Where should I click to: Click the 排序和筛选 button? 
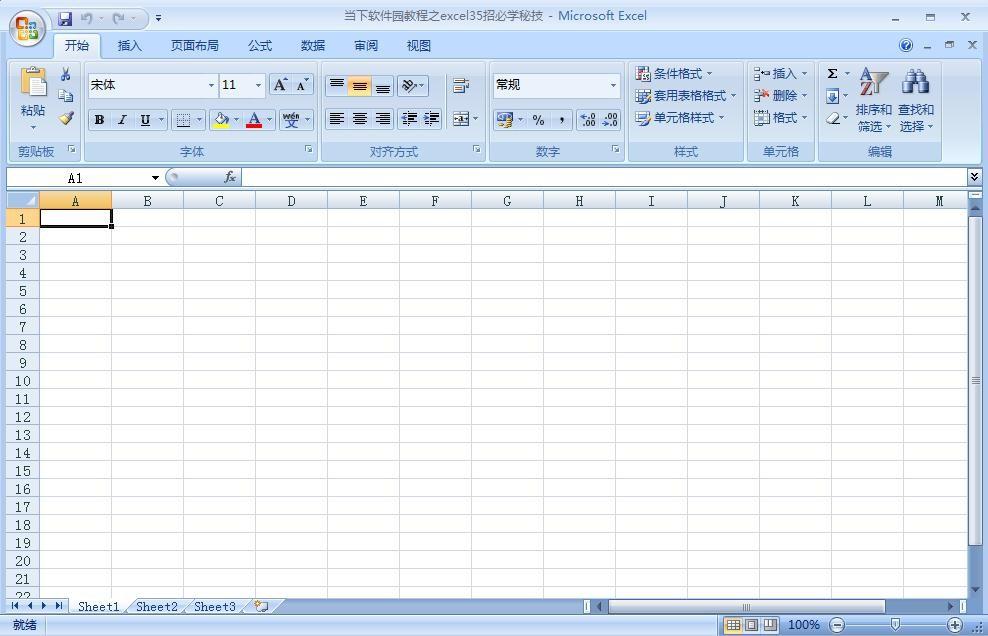(873, 100)
